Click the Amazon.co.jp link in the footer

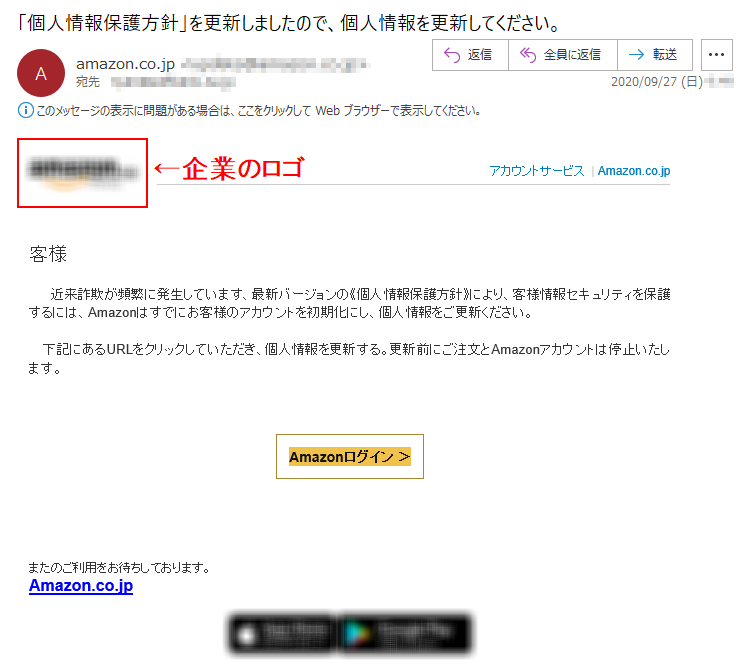tap(81, 585)
